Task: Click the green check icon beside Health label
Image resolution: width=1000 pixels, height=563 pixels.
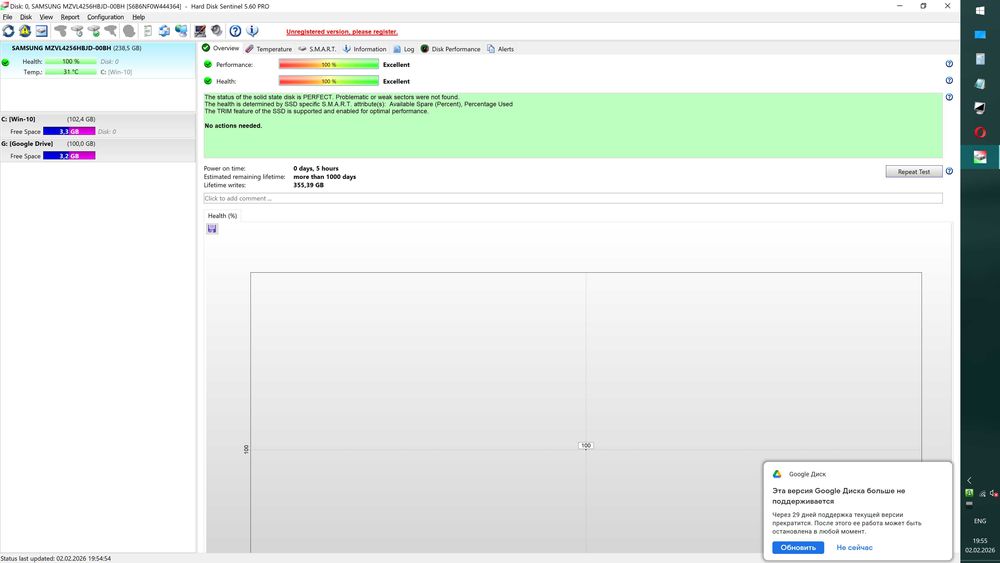Action: pos(208,81)
